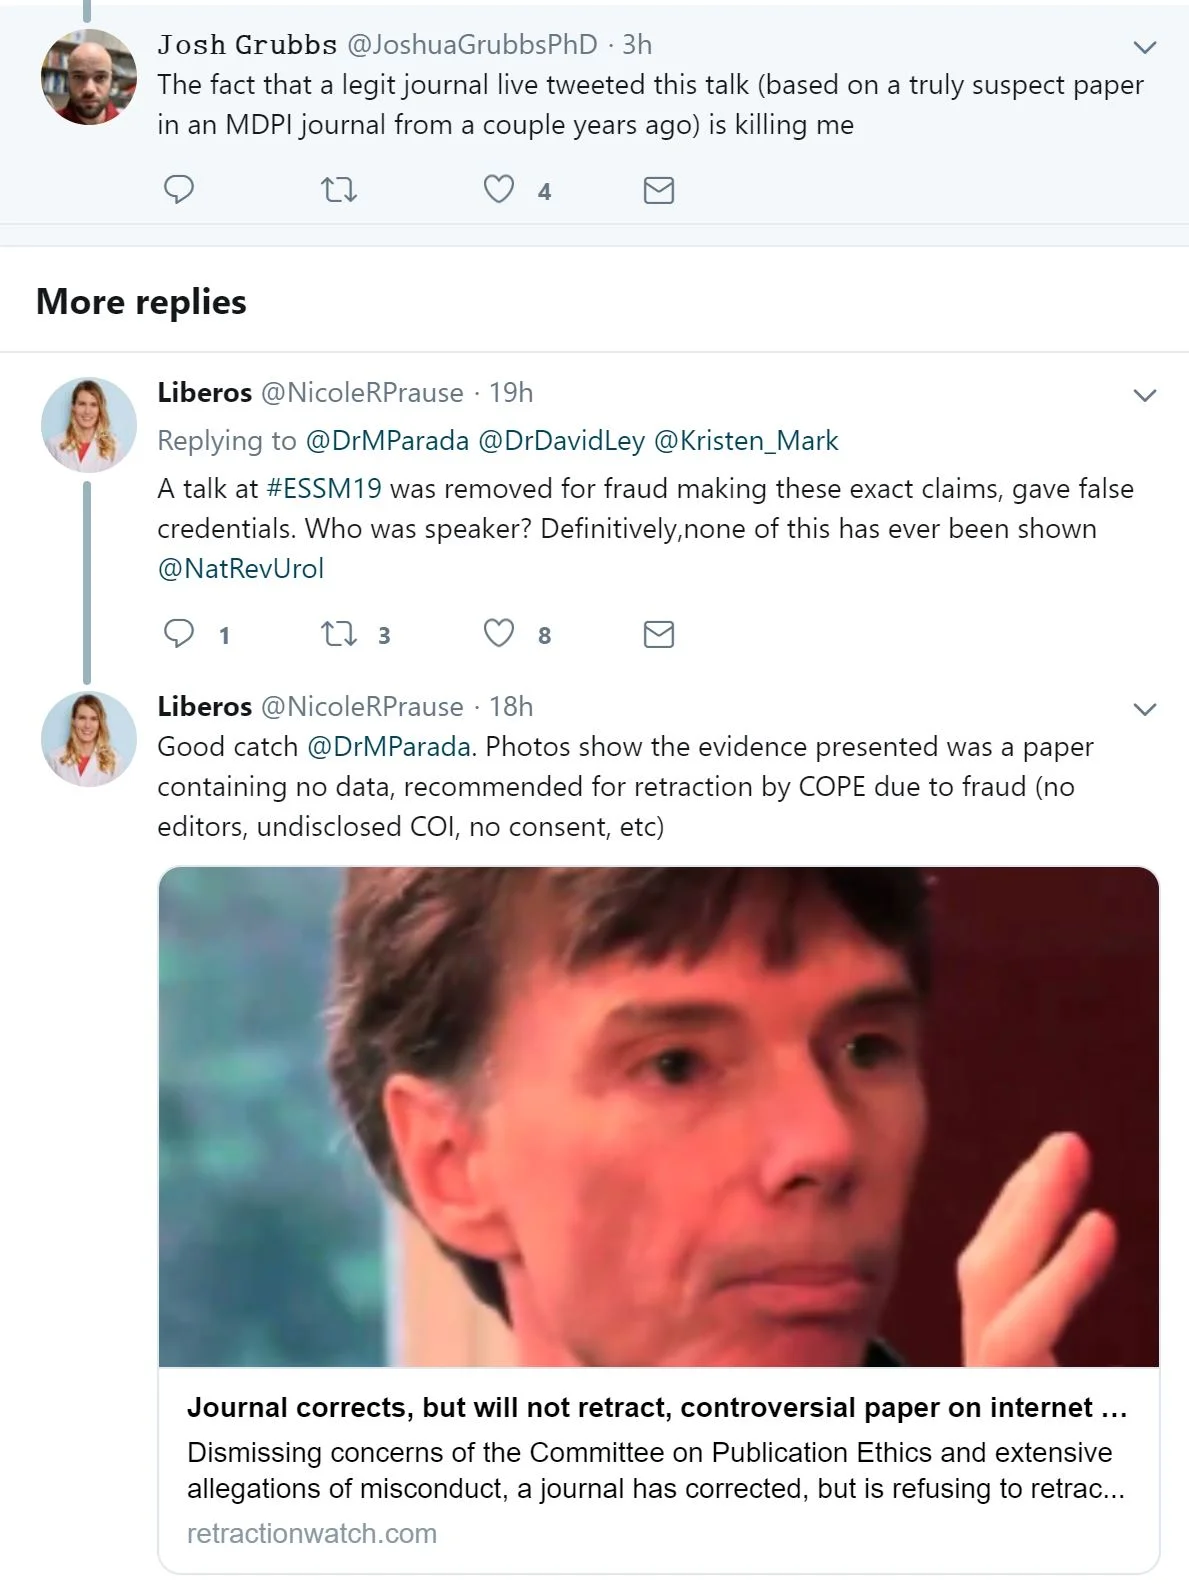Open Josh Grubbs' profile picture
Screen dimensions: 1189x1584
click(88, 77)
